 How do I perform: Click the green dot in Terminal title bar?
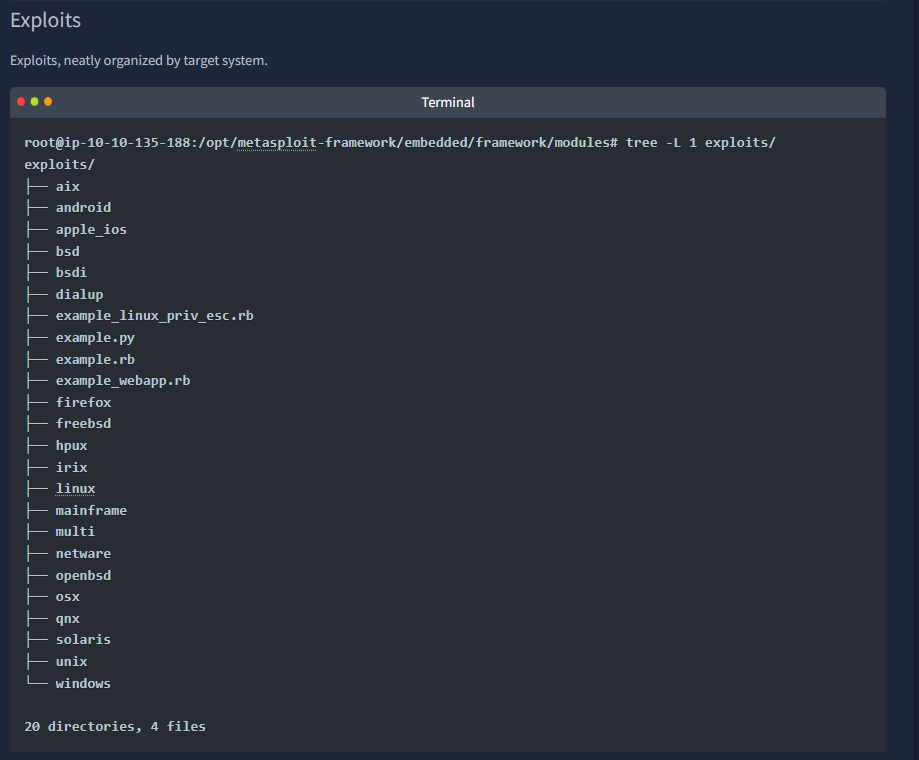click(35, 102)
